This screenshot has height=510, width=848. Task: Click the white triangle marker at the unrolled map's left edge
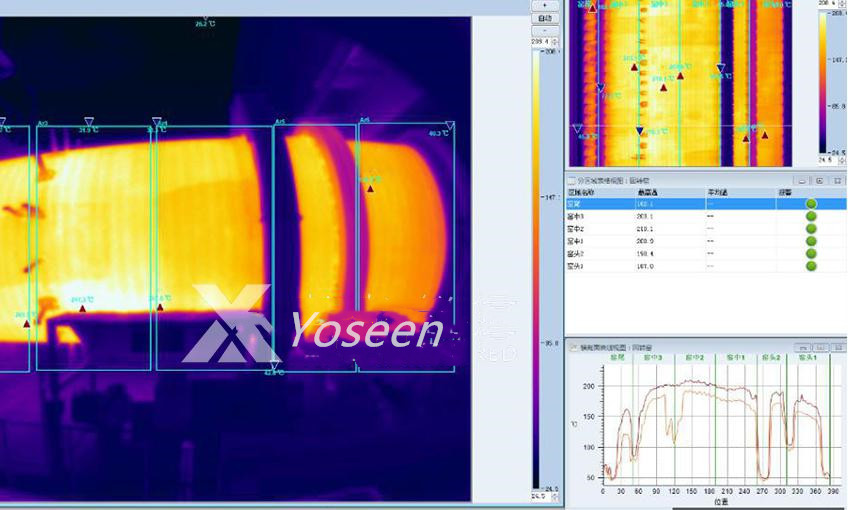click(x=577, y=129)
